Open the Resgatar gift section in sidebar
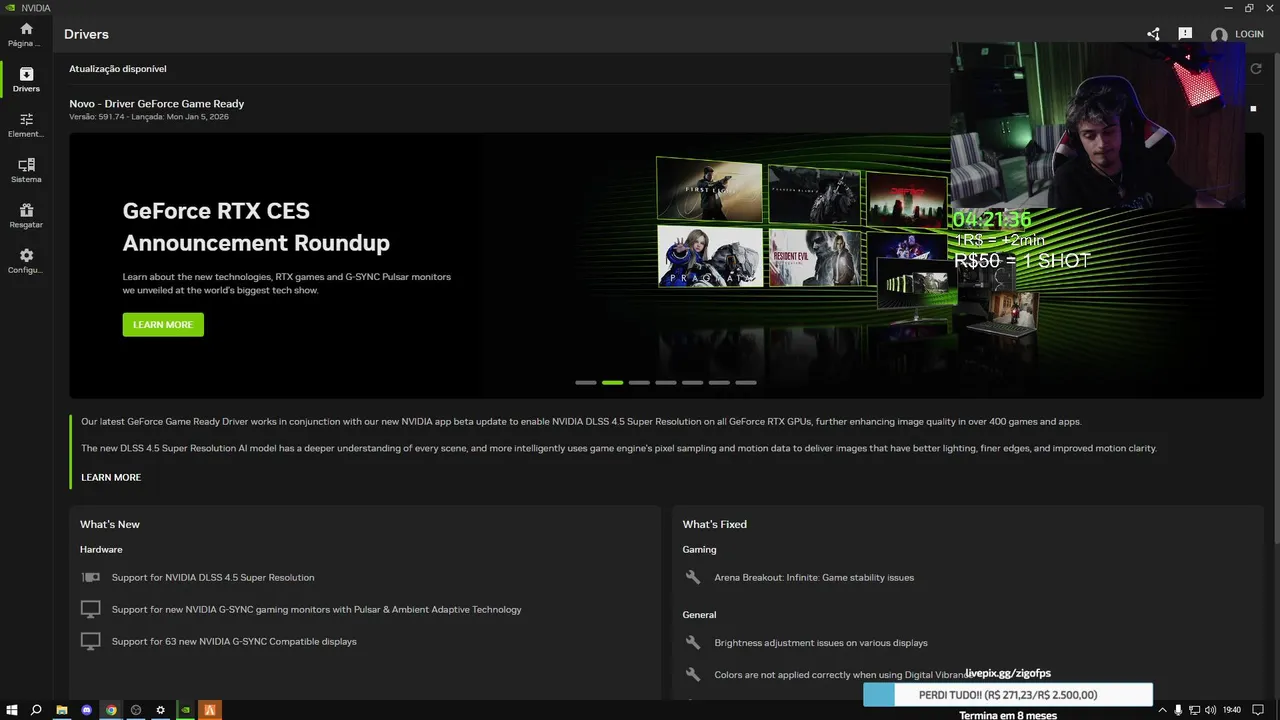Viewport: 1280px width, 720px height. point(26,216)
